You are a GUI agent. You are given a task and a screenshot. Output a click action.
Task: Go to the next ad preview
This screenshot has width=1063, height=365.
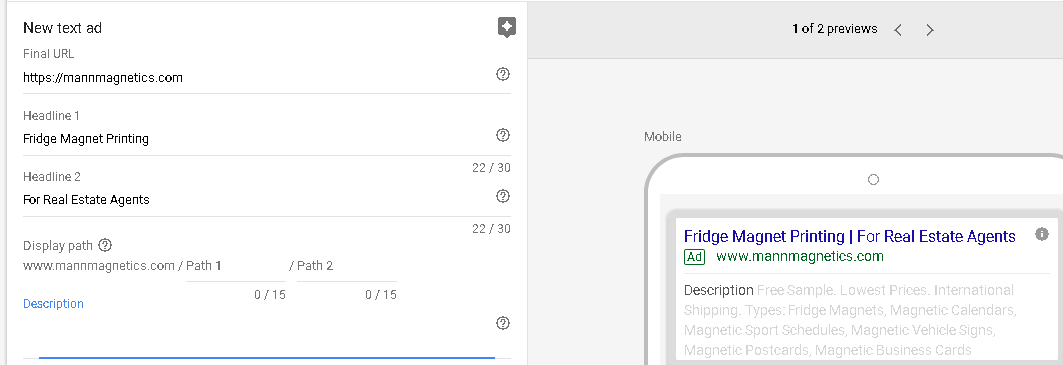coord(930,30)
